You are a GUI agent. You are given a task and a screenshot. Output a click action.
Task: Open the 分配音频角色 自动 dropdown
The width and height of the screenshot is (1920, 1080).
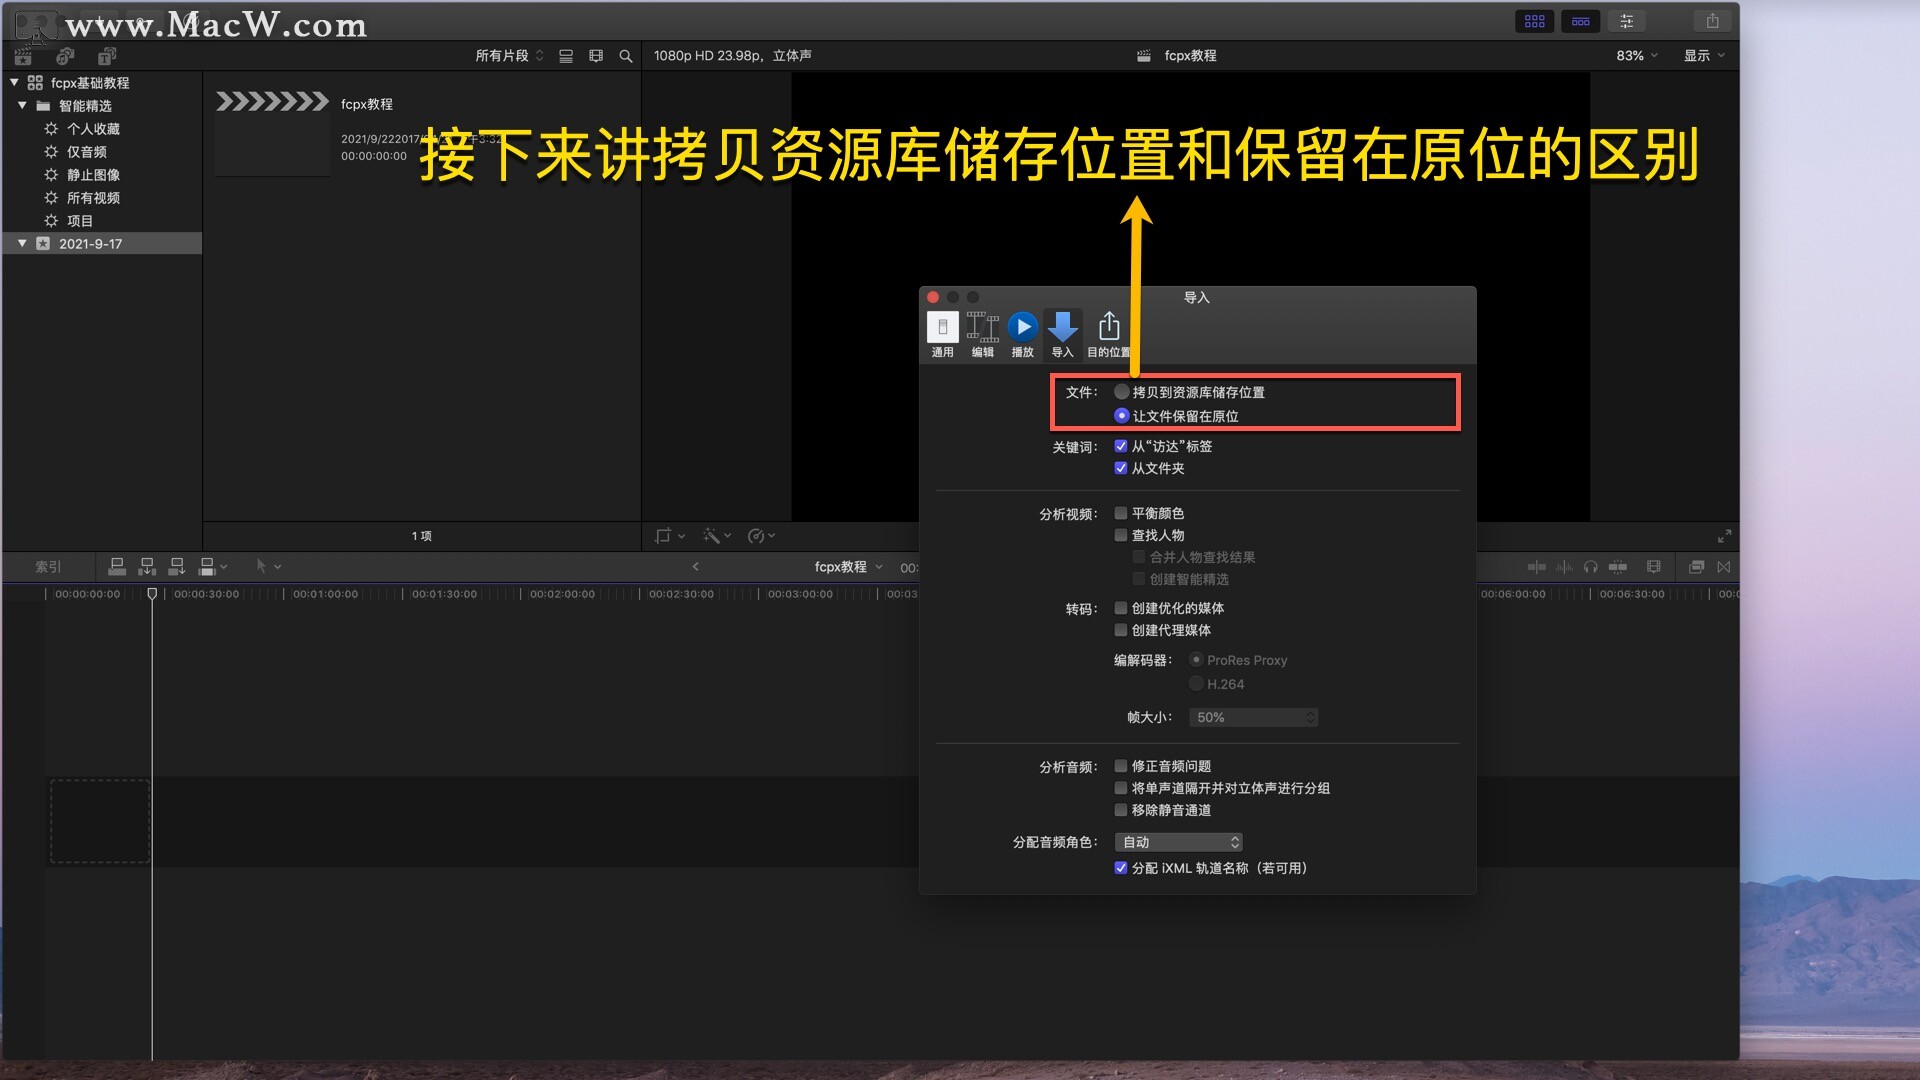(x=1178, y=842)
